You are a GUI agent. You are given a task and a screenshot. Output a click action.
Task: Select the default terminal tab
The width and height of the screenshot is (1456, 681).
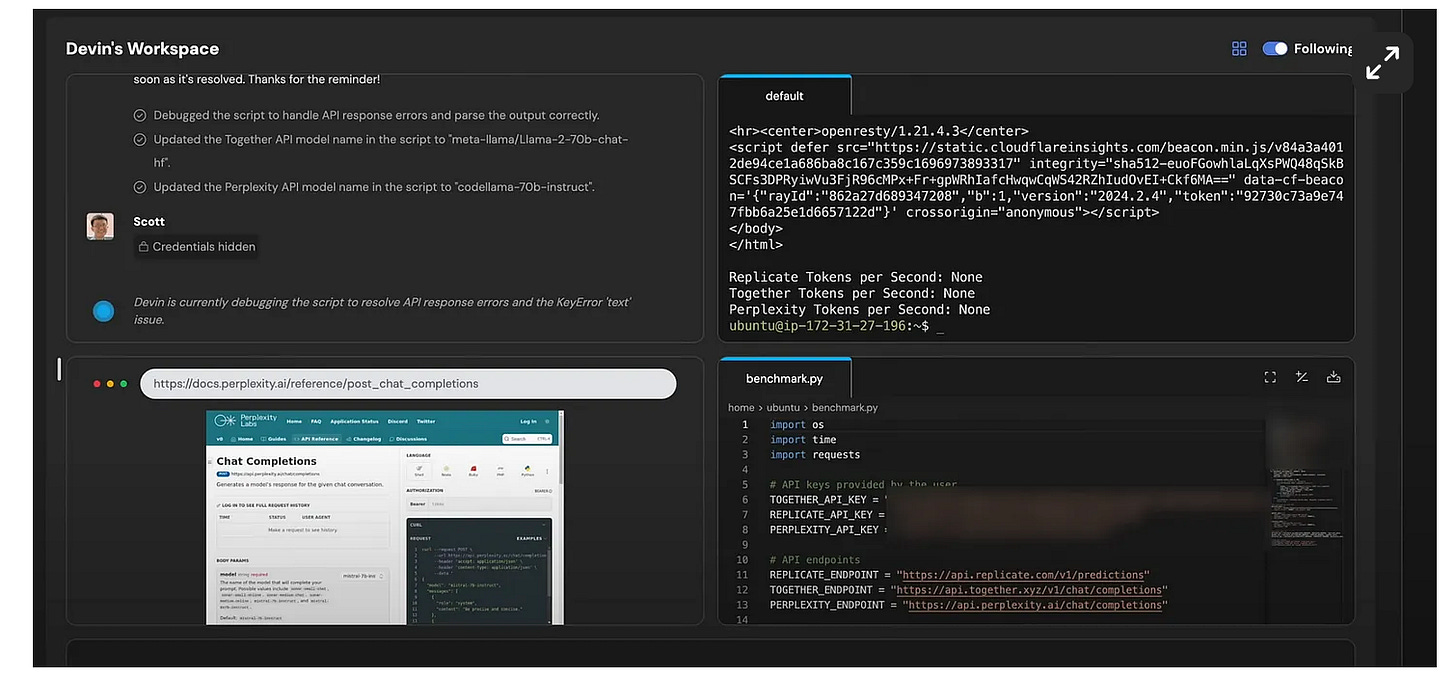[x=785, y=96]
